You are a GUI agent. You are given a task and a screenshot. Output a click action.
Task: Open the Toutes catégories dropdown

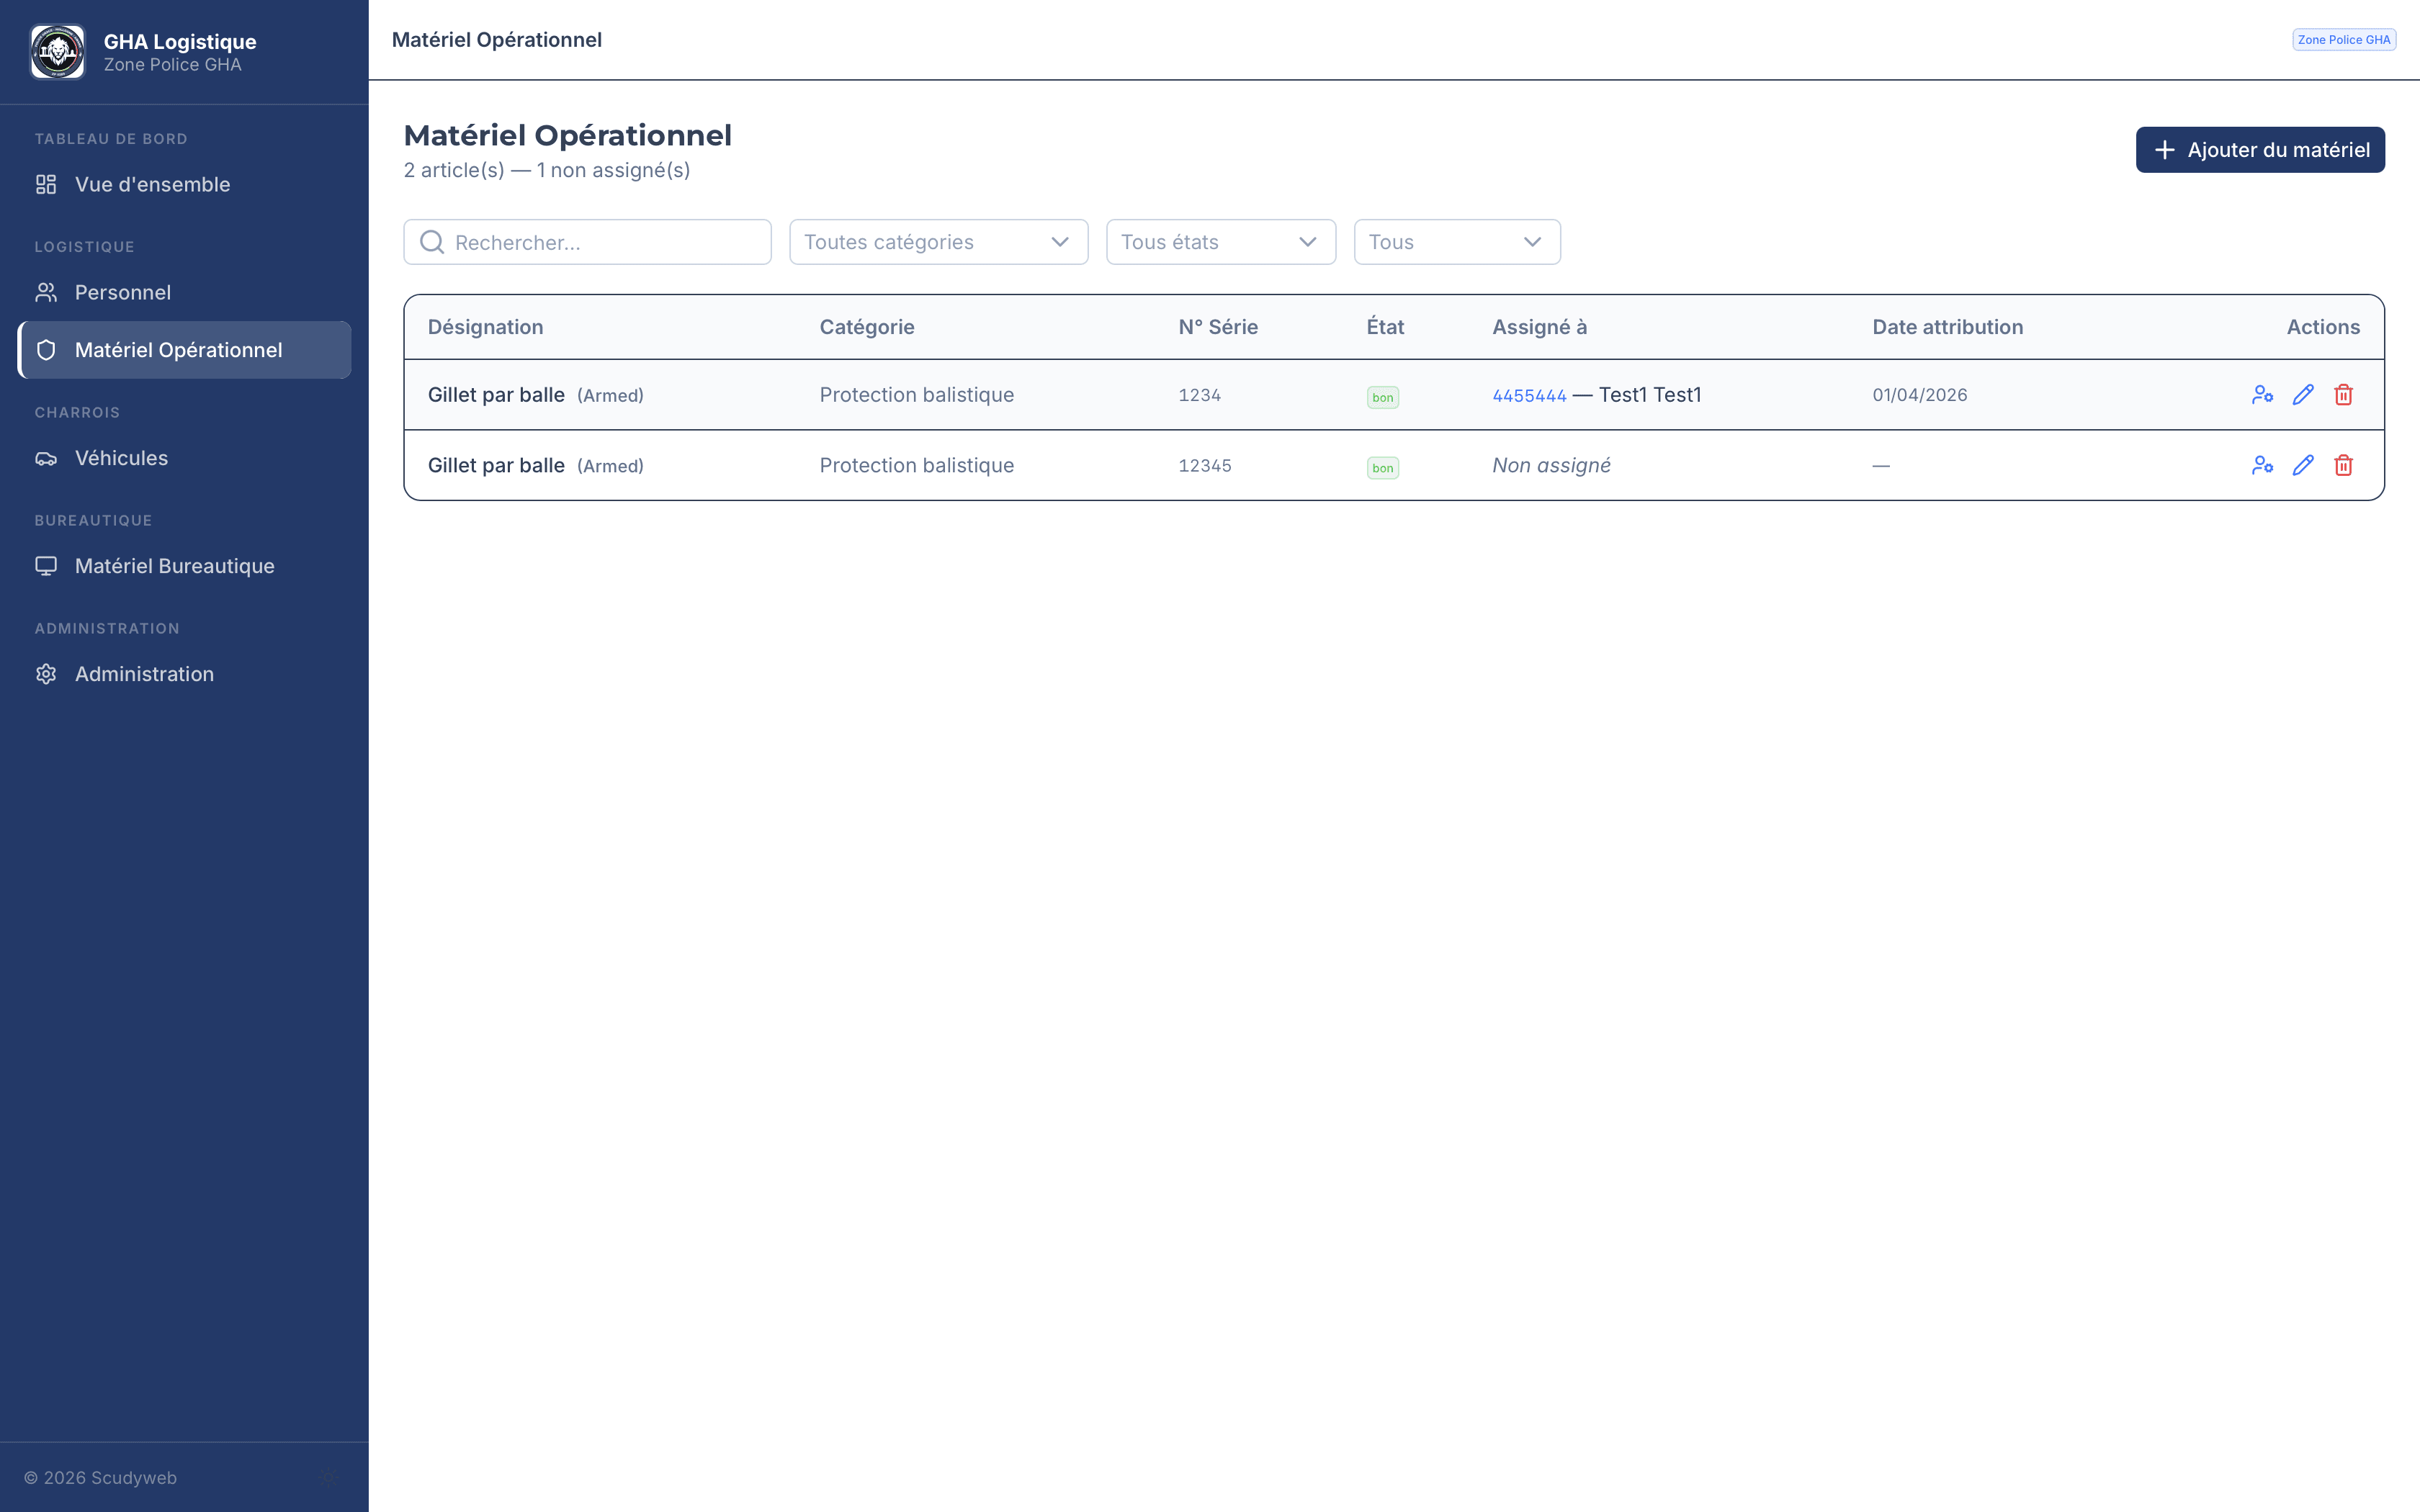point(937,242)
